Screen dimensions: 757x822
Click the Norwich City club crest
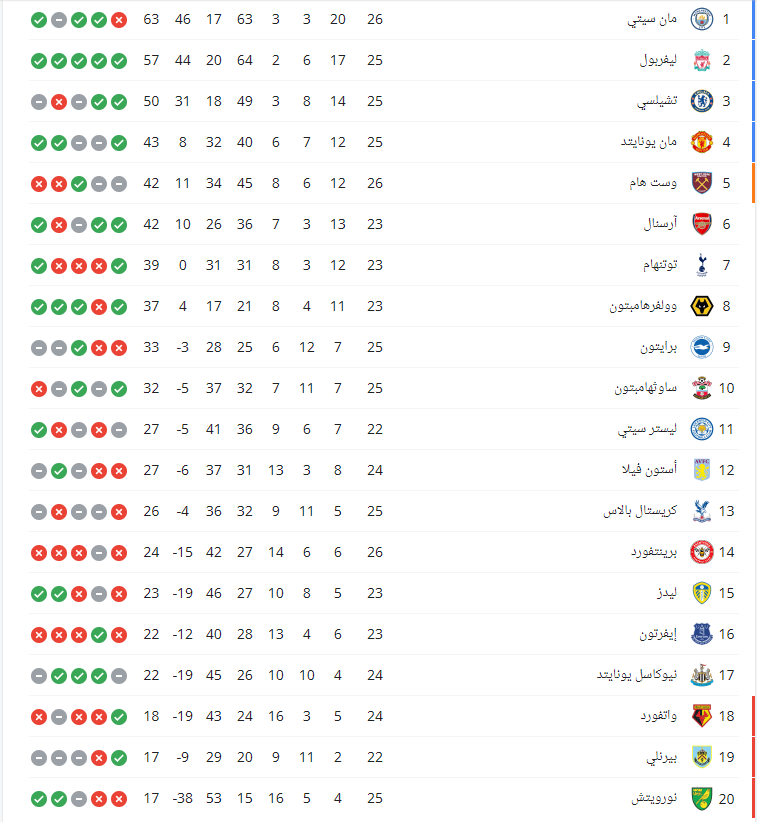[702, 798]
